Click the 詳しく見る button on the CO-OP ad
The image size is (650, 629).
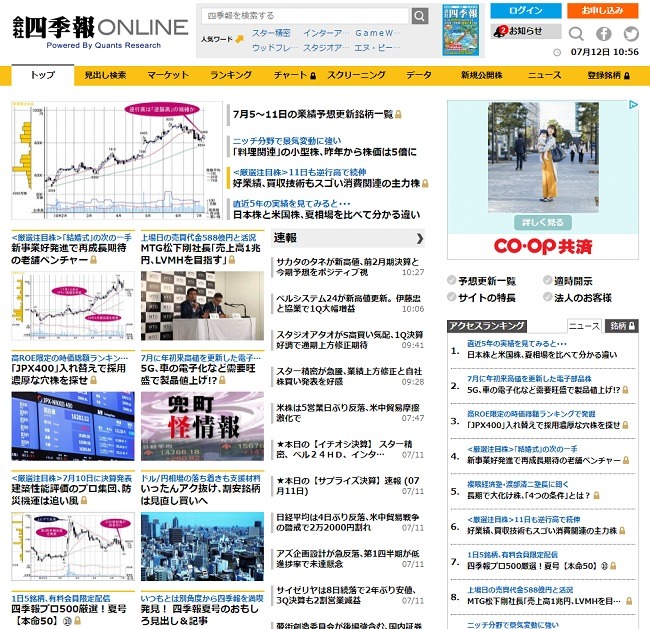click(x=543, y=222)
